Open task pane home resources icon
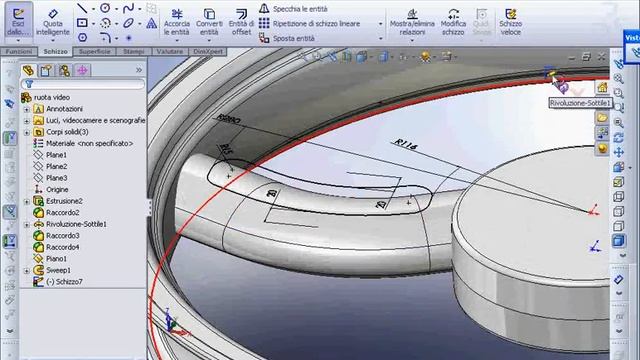640x360 pixels. pyautogui.click(x=602, y=87)
